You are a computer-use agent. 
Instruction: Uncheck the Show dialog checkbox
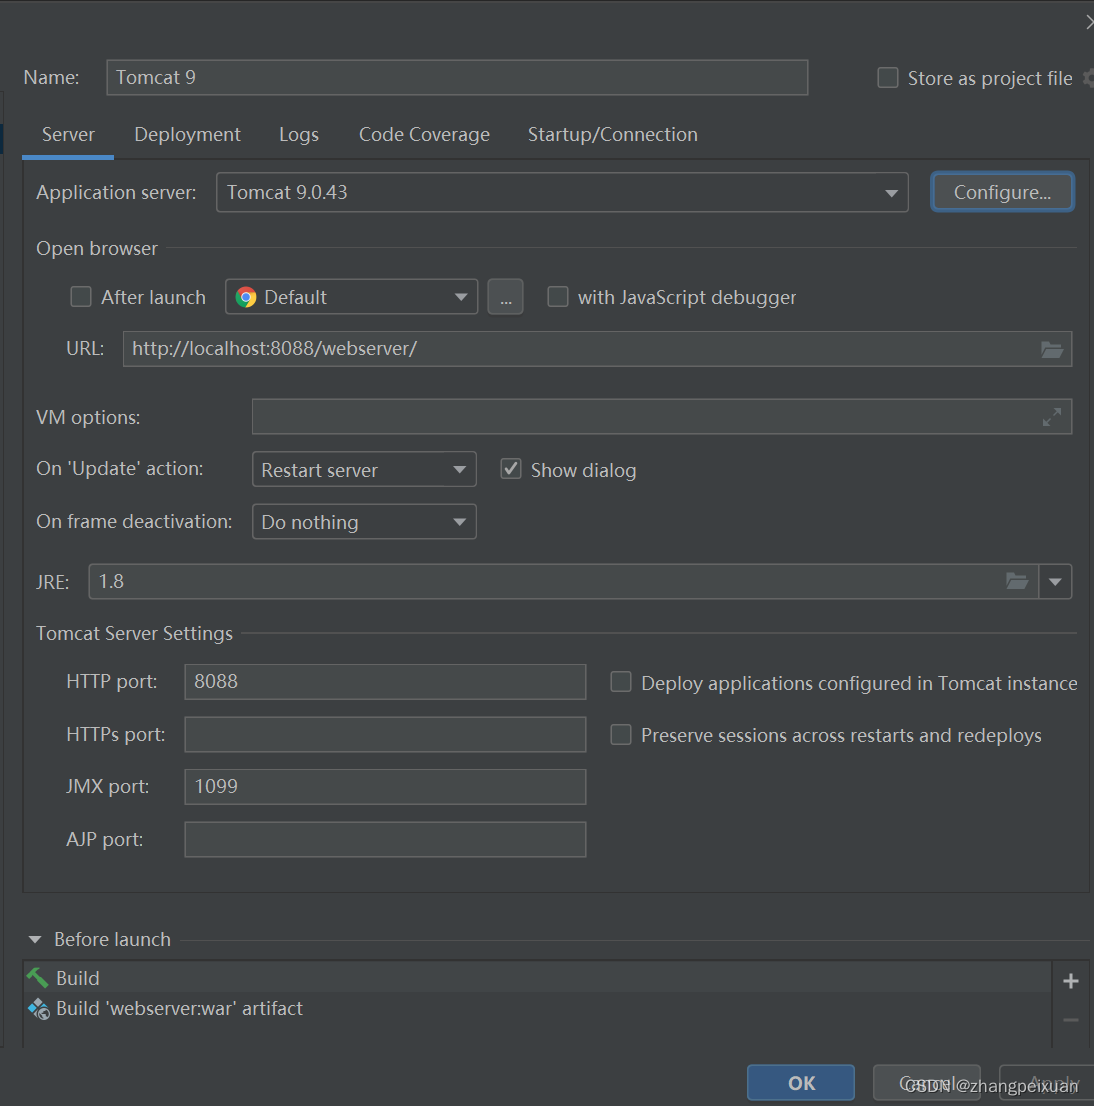tap(511, 469)
